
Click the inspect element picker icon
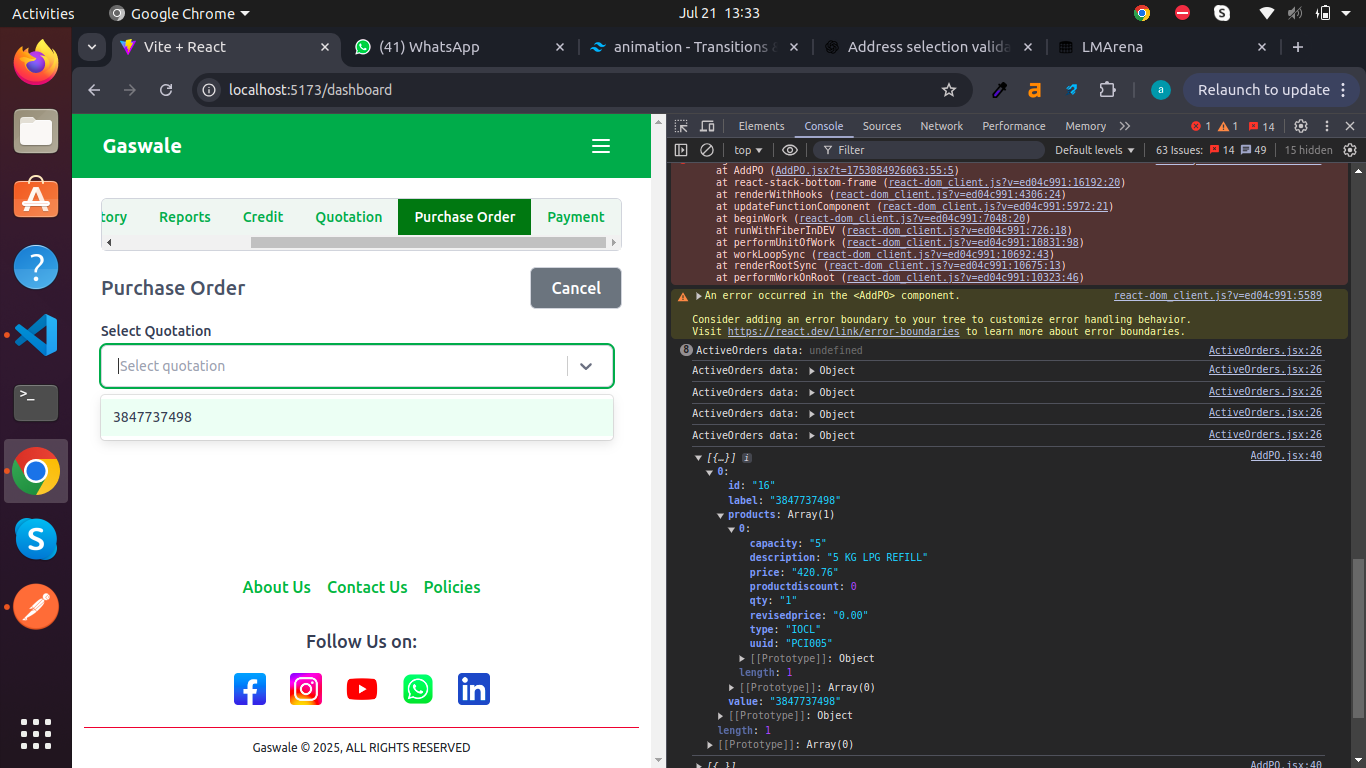[x=681, y=126]
